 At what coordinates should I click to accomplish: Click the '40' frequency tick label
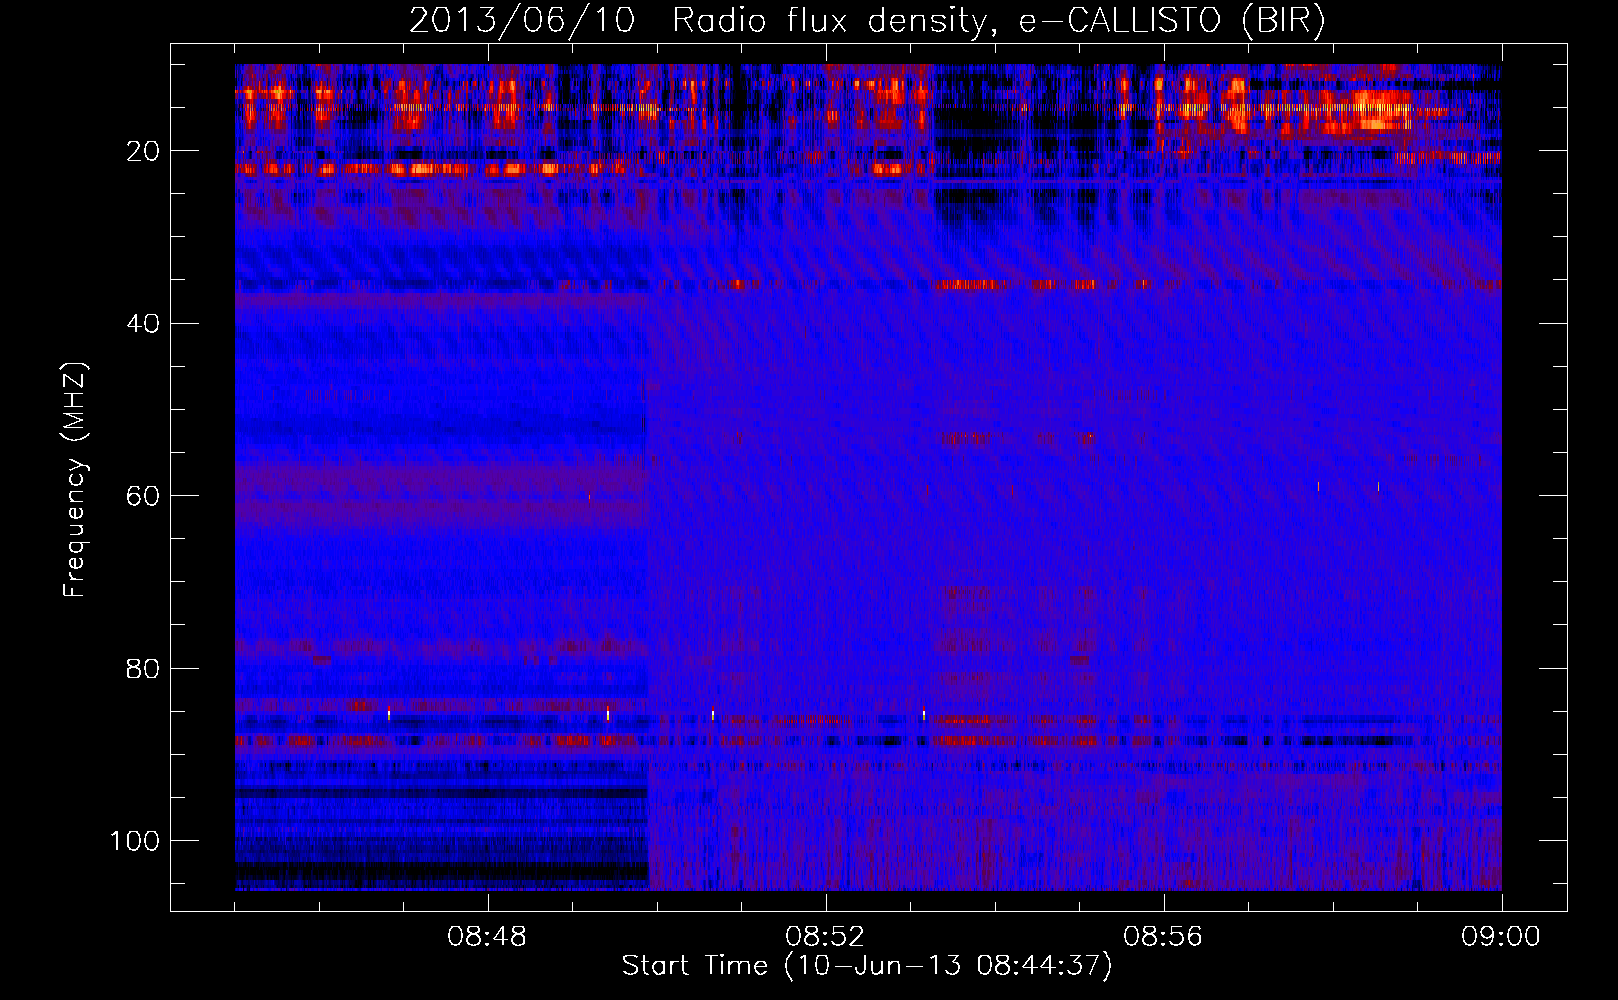point(143,324)
